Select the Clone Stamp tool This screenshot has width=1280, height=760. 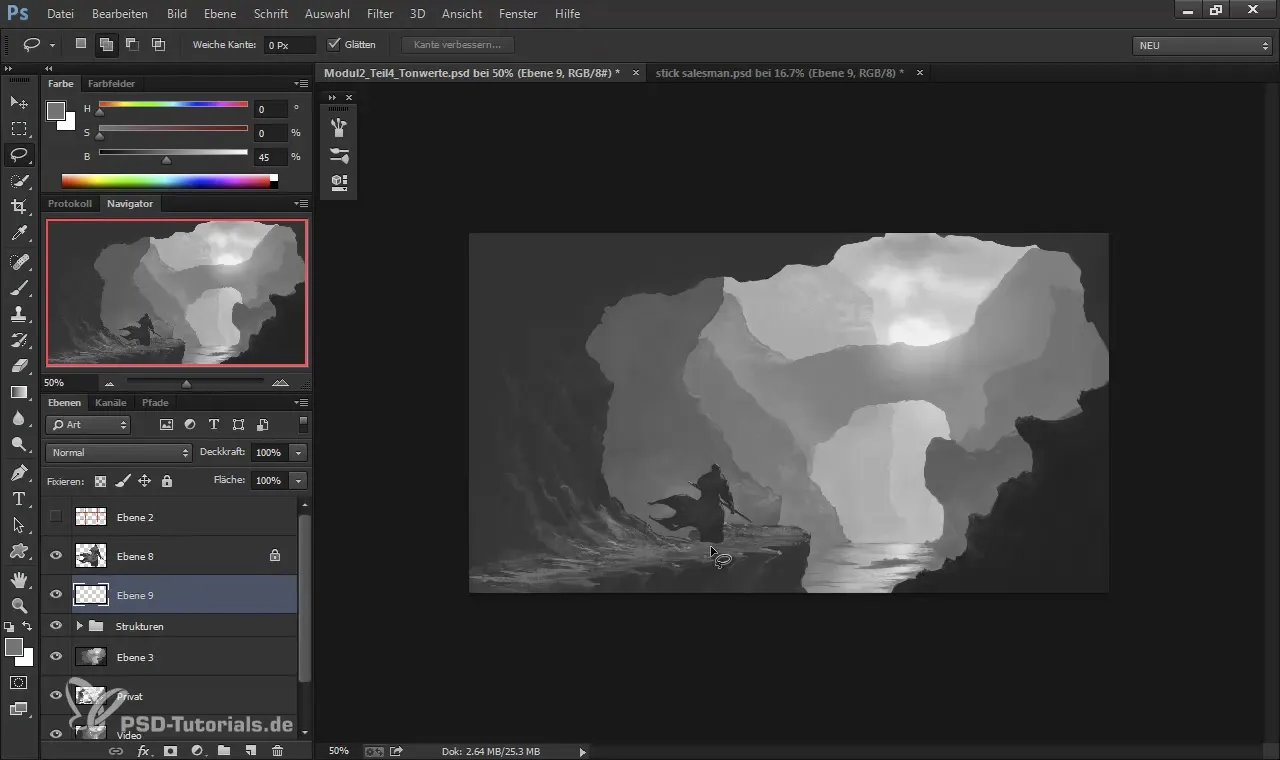point(18,313)
